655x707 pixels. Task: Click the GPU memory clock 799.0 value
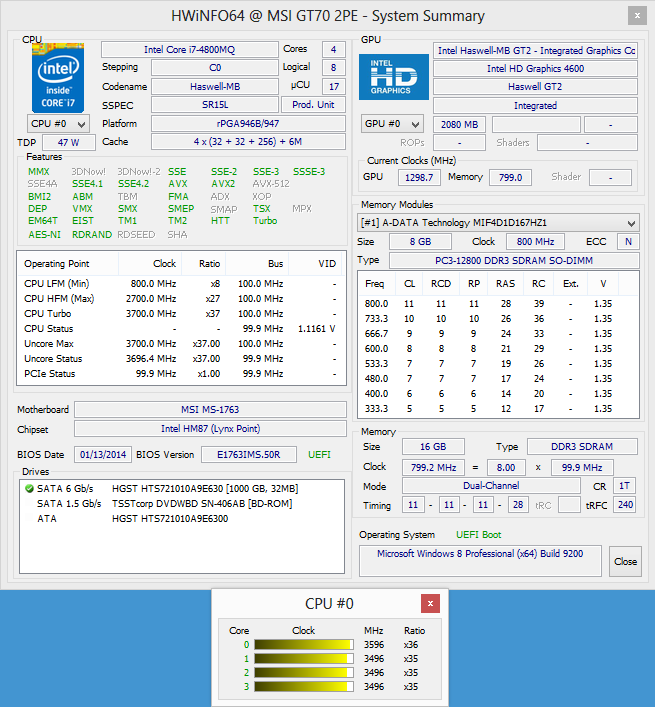(x=510, y=177)
